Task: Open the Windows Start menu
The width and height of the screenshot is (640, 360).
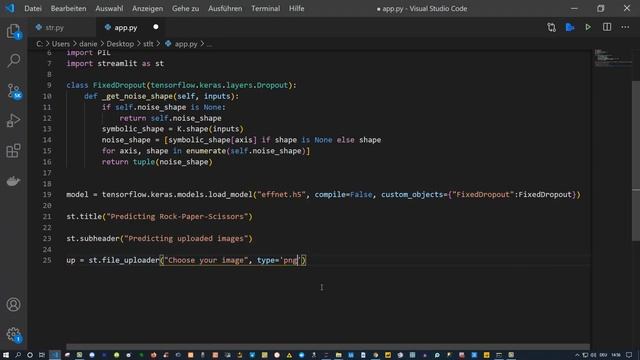Action: [x=5, y=355]
